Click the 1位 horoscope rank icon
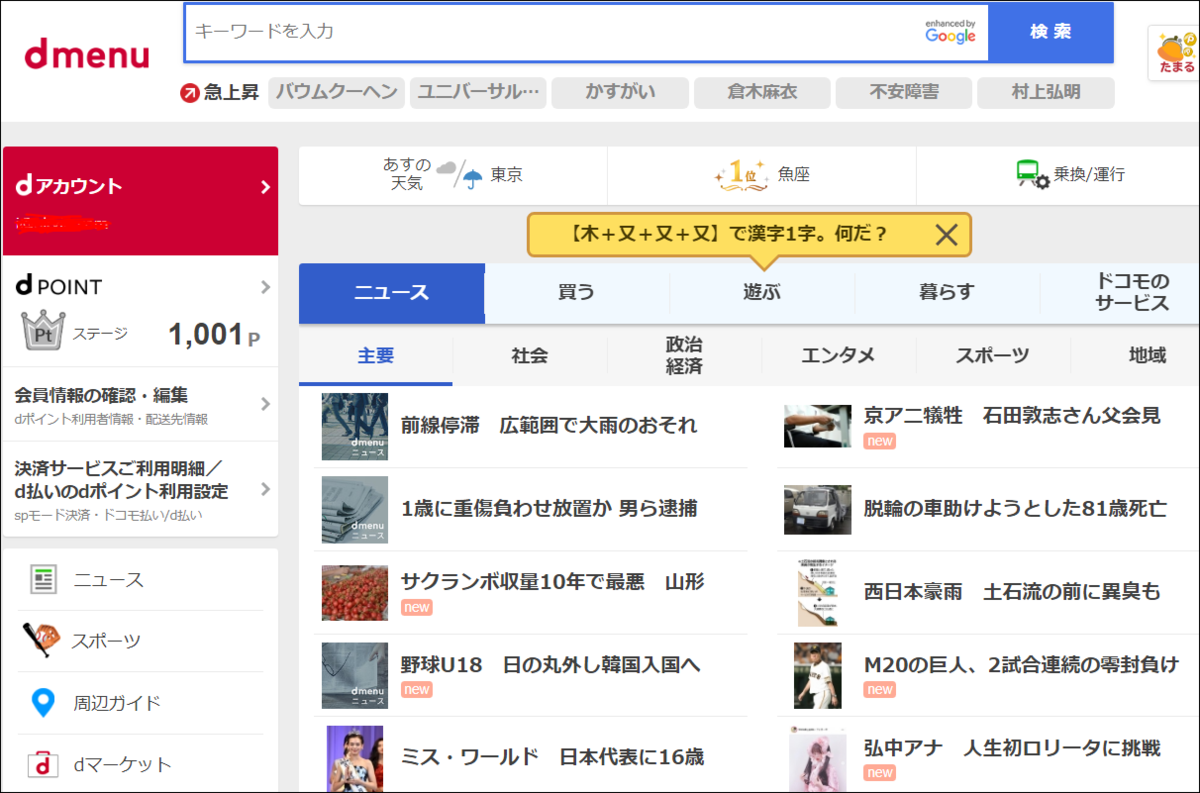Image resolution: width=1200 pixels, height=793 pixels. point(742,174)
